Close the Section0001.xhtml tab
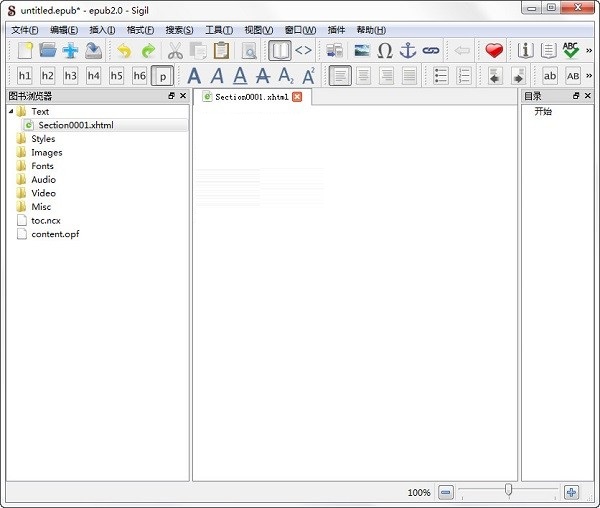The height and width of the screenshot is (508, 600). 297,97
